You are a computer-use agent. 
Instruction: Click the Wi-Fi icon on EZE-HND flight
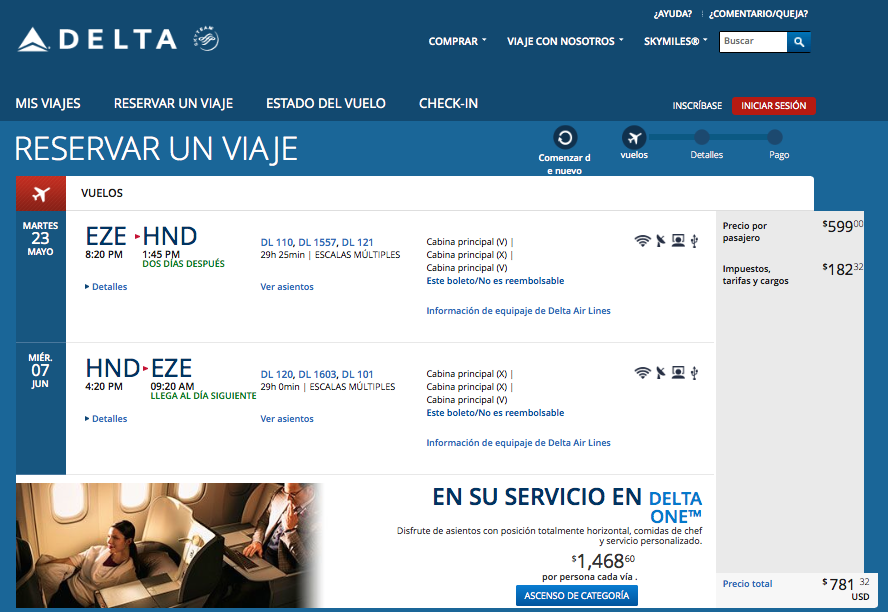[642, 241]
